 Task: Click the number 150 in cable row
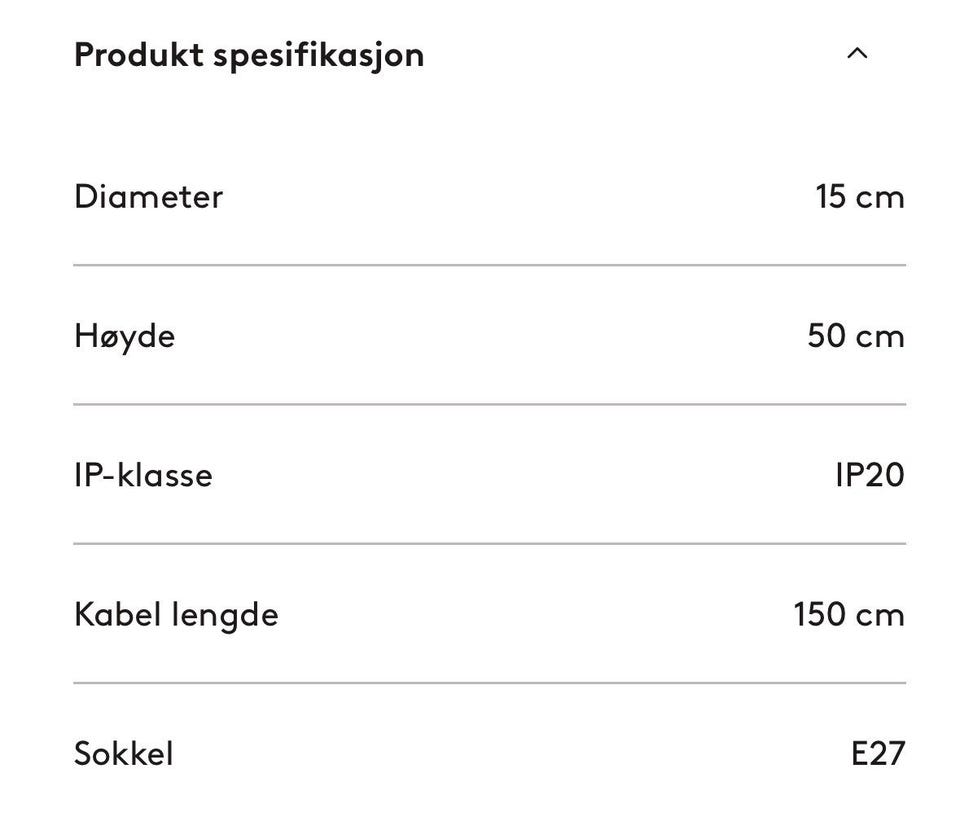pos(819,614)
